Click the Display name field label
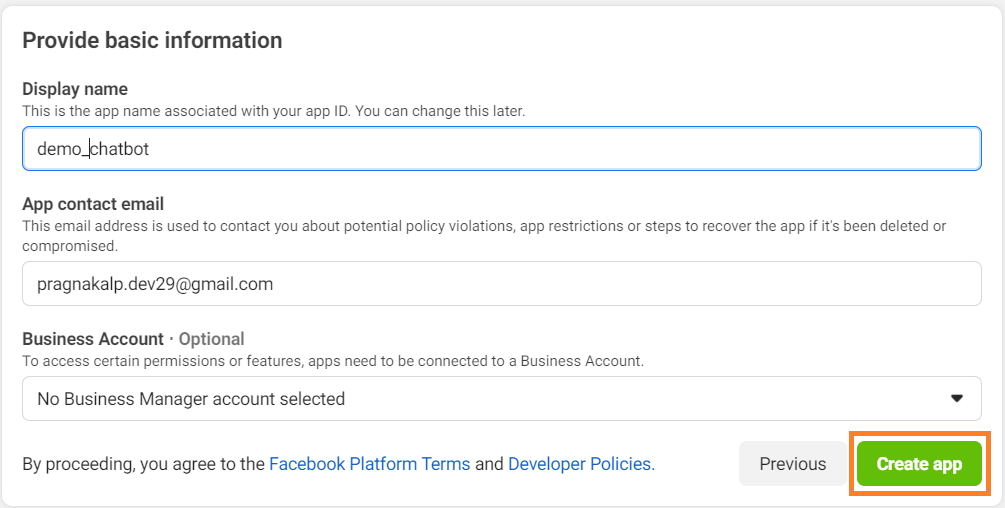 75,89
